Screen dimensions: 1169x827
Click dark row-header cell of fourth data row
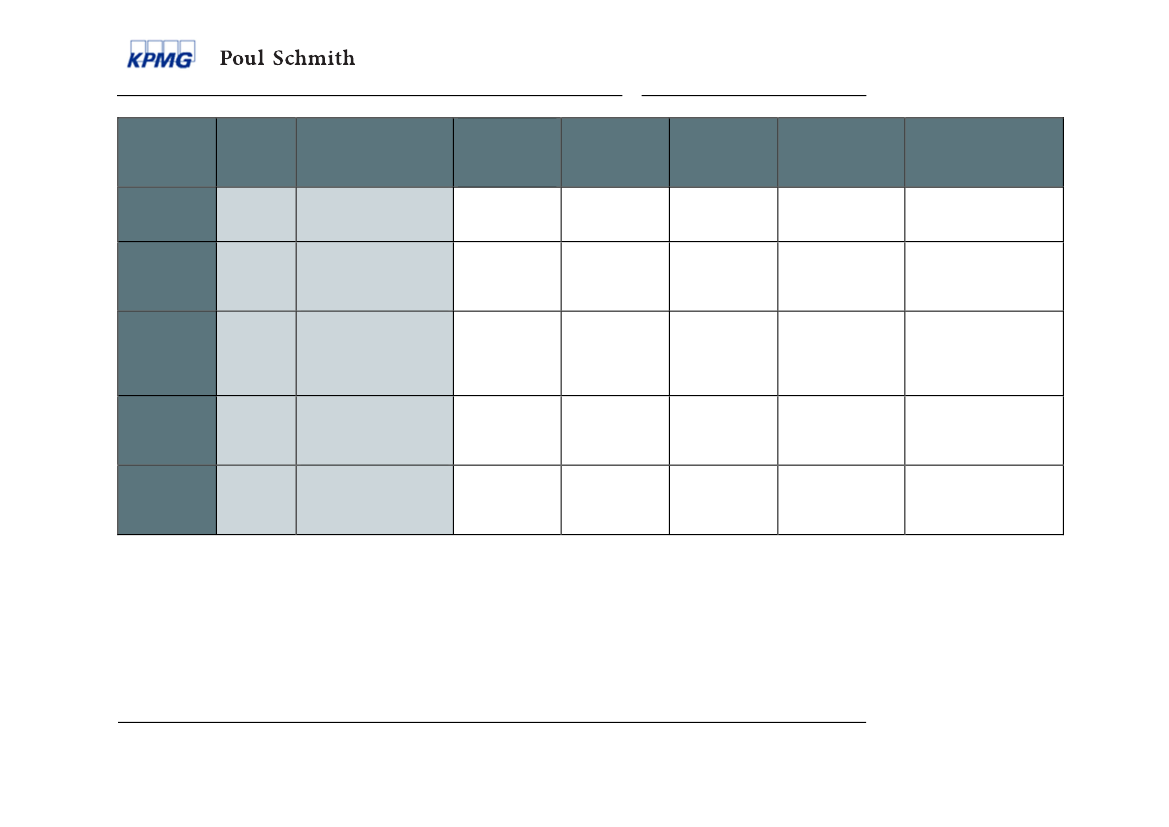(167, 430)
